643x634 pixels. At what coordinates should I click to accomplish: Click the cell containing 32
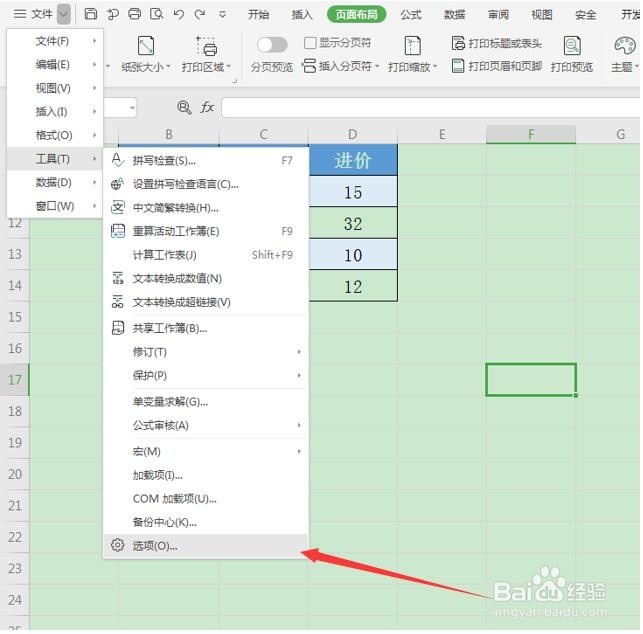(353, 223)
